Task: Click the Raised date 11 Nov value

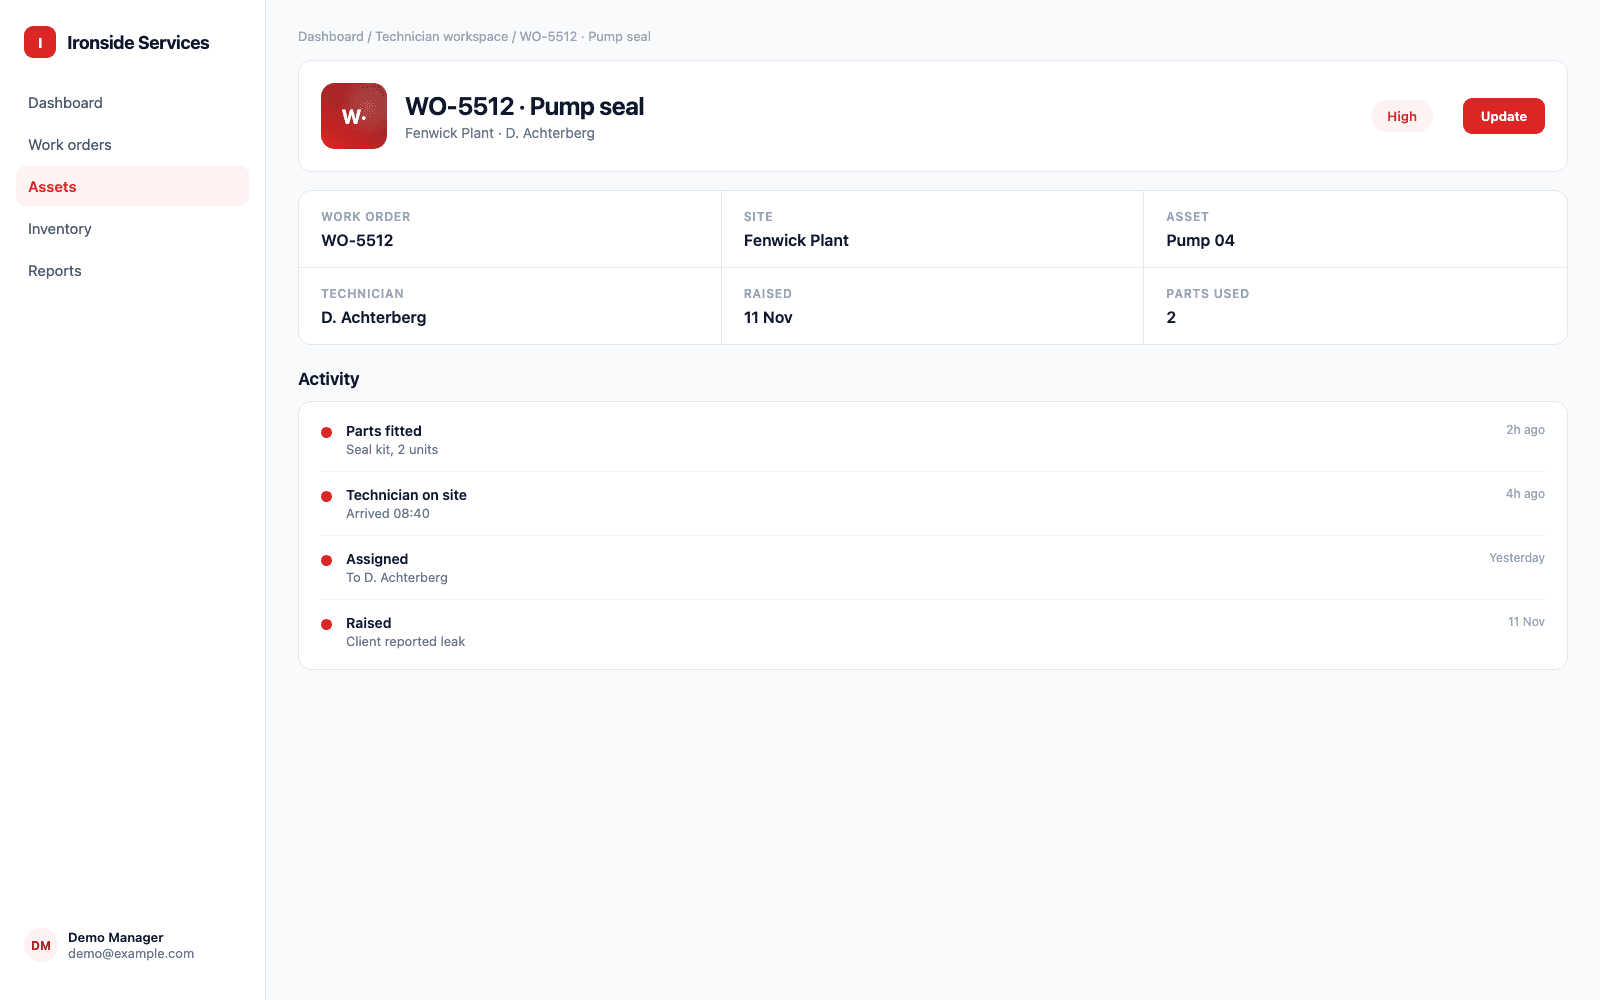Action: pyautogui.click(x=768, y=317)
